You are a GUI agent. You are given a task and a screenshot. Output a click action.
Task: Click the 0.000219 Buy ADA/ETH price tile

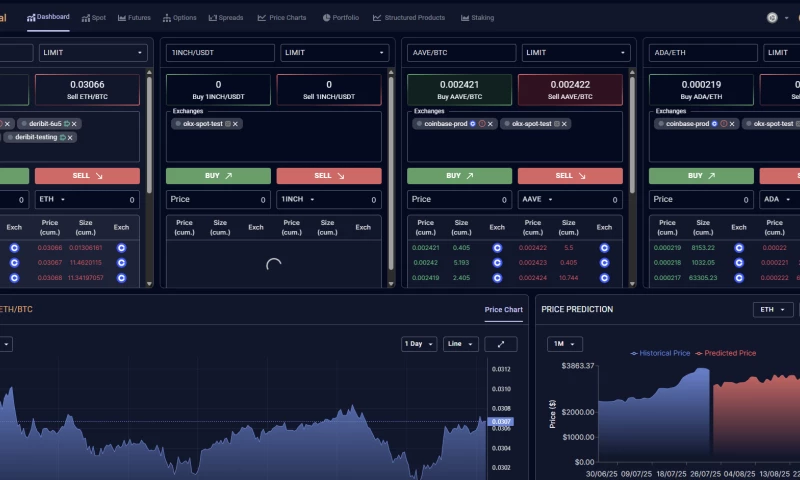click(701, 90)
